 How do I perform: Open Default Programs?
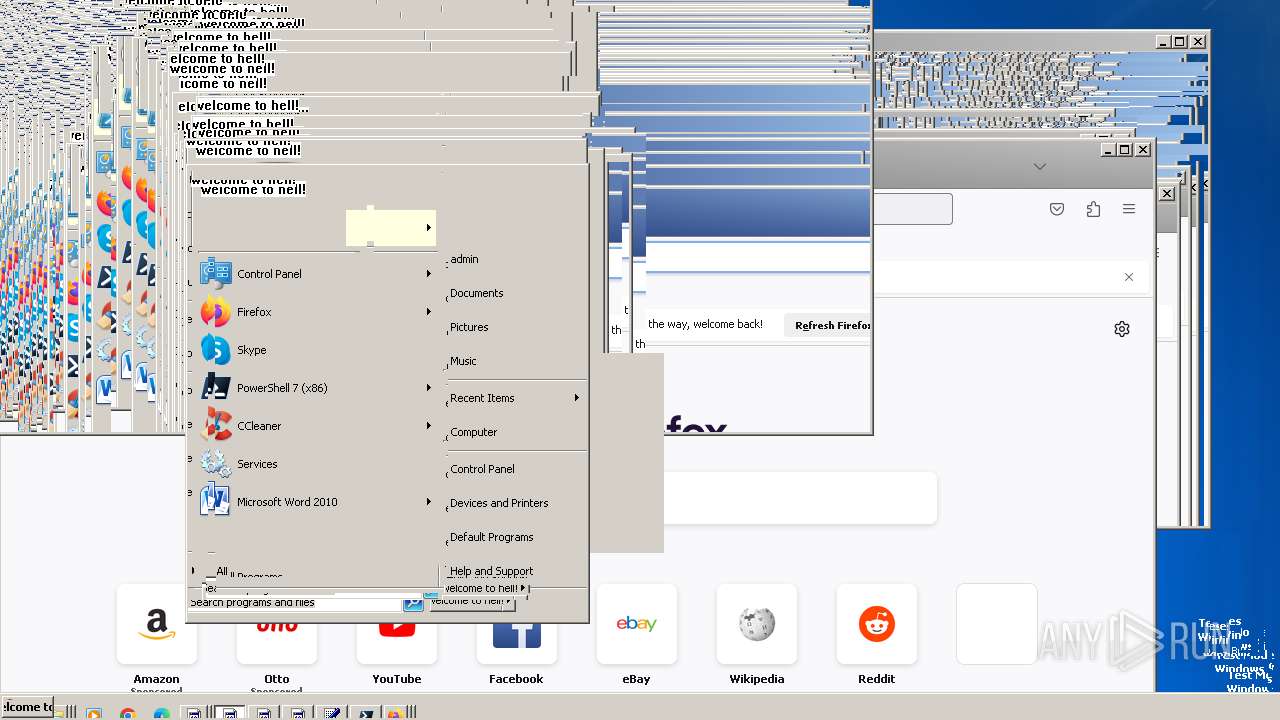click(491, 537)
